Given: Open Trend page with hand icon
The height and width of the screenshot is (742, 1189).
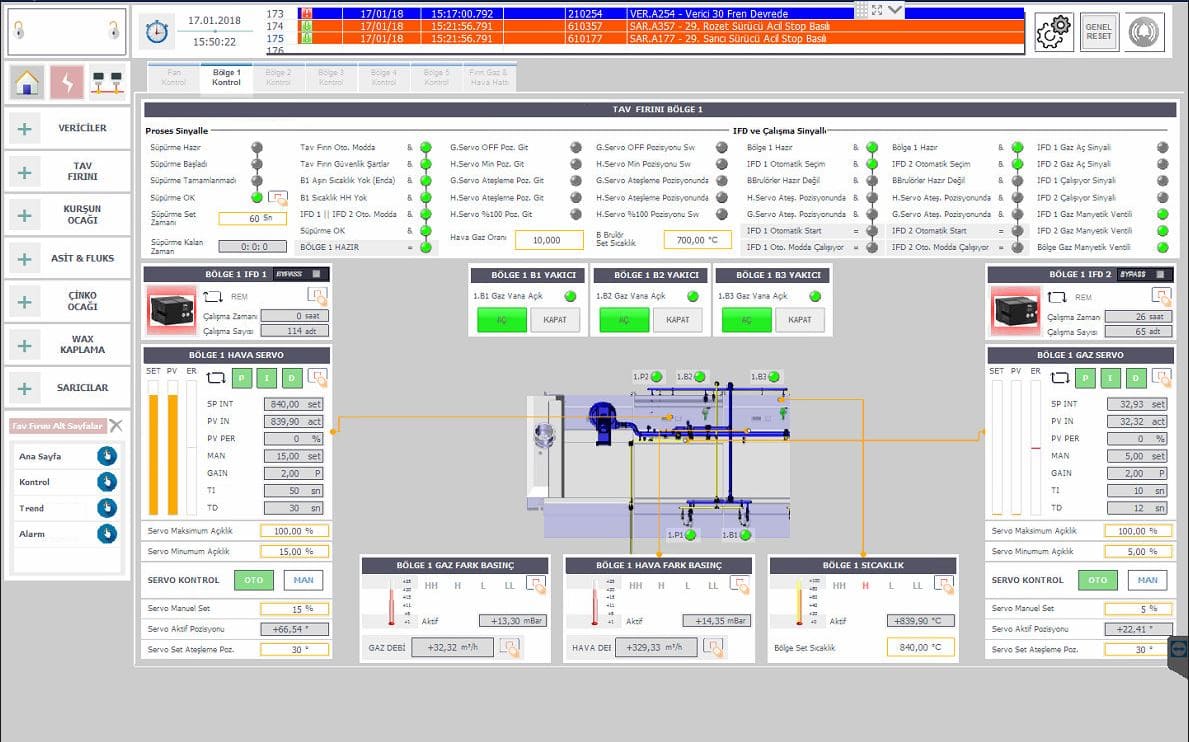Looking at the screenshot, I should 107,508.
